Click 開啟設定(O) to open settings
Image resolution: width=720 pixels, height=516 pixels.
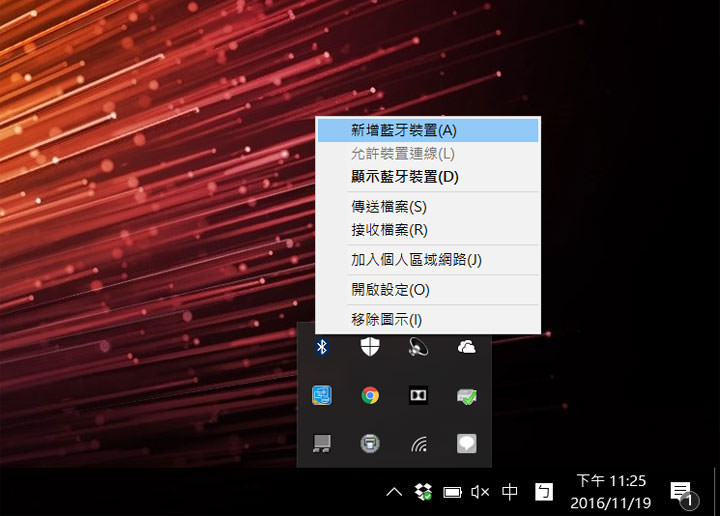[390, 290]
